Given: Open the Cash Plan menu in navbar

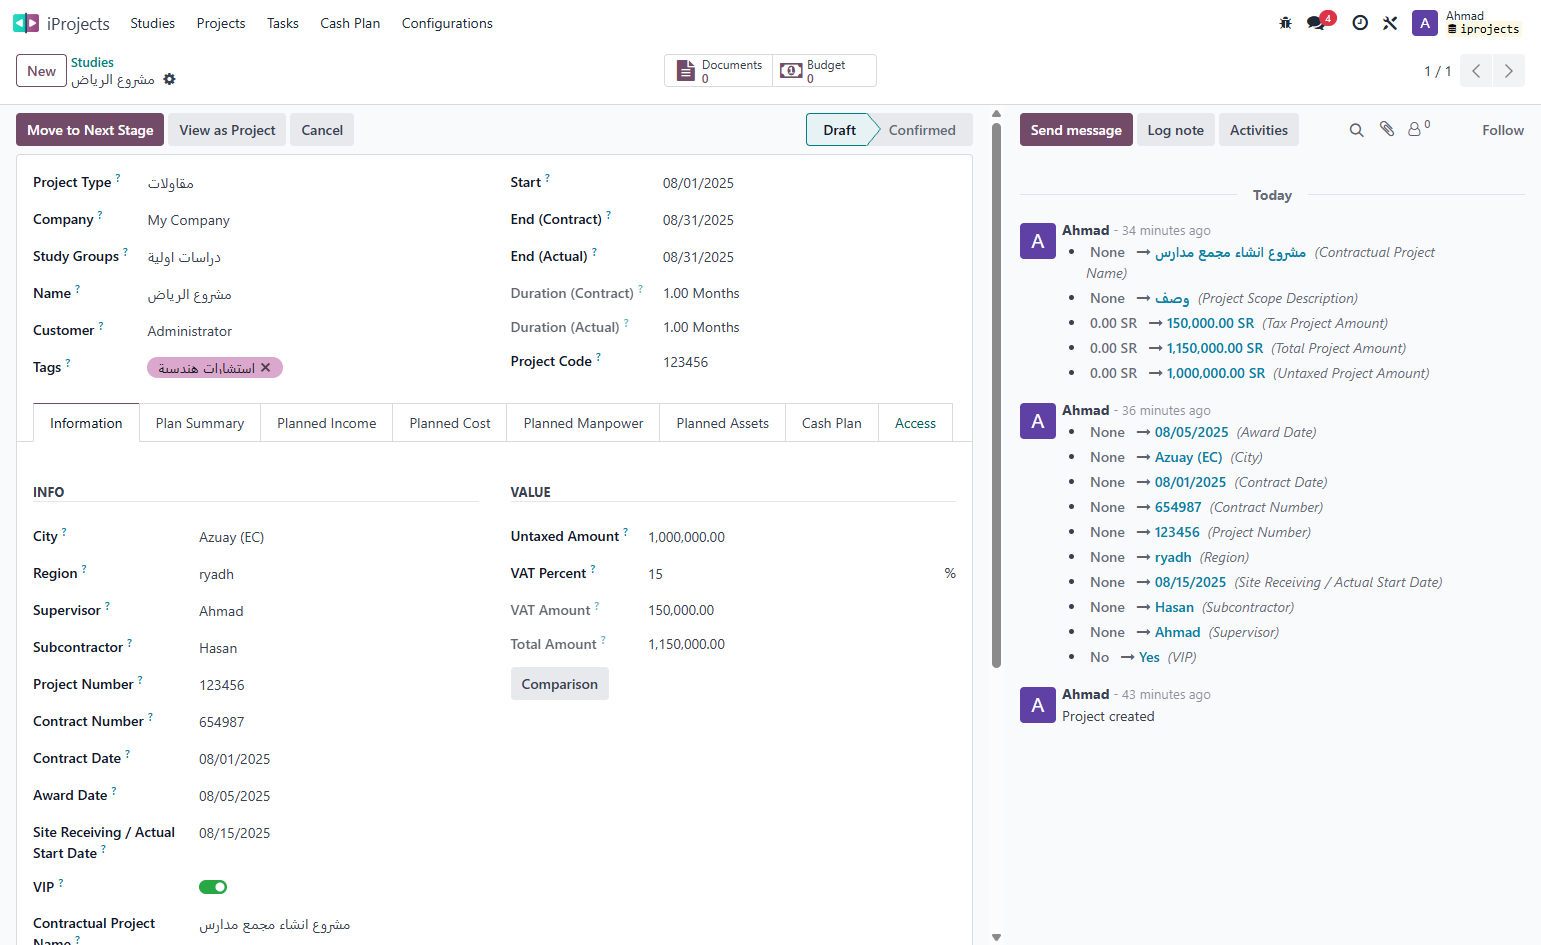Looking at the screenshot, I should [350, 23].
